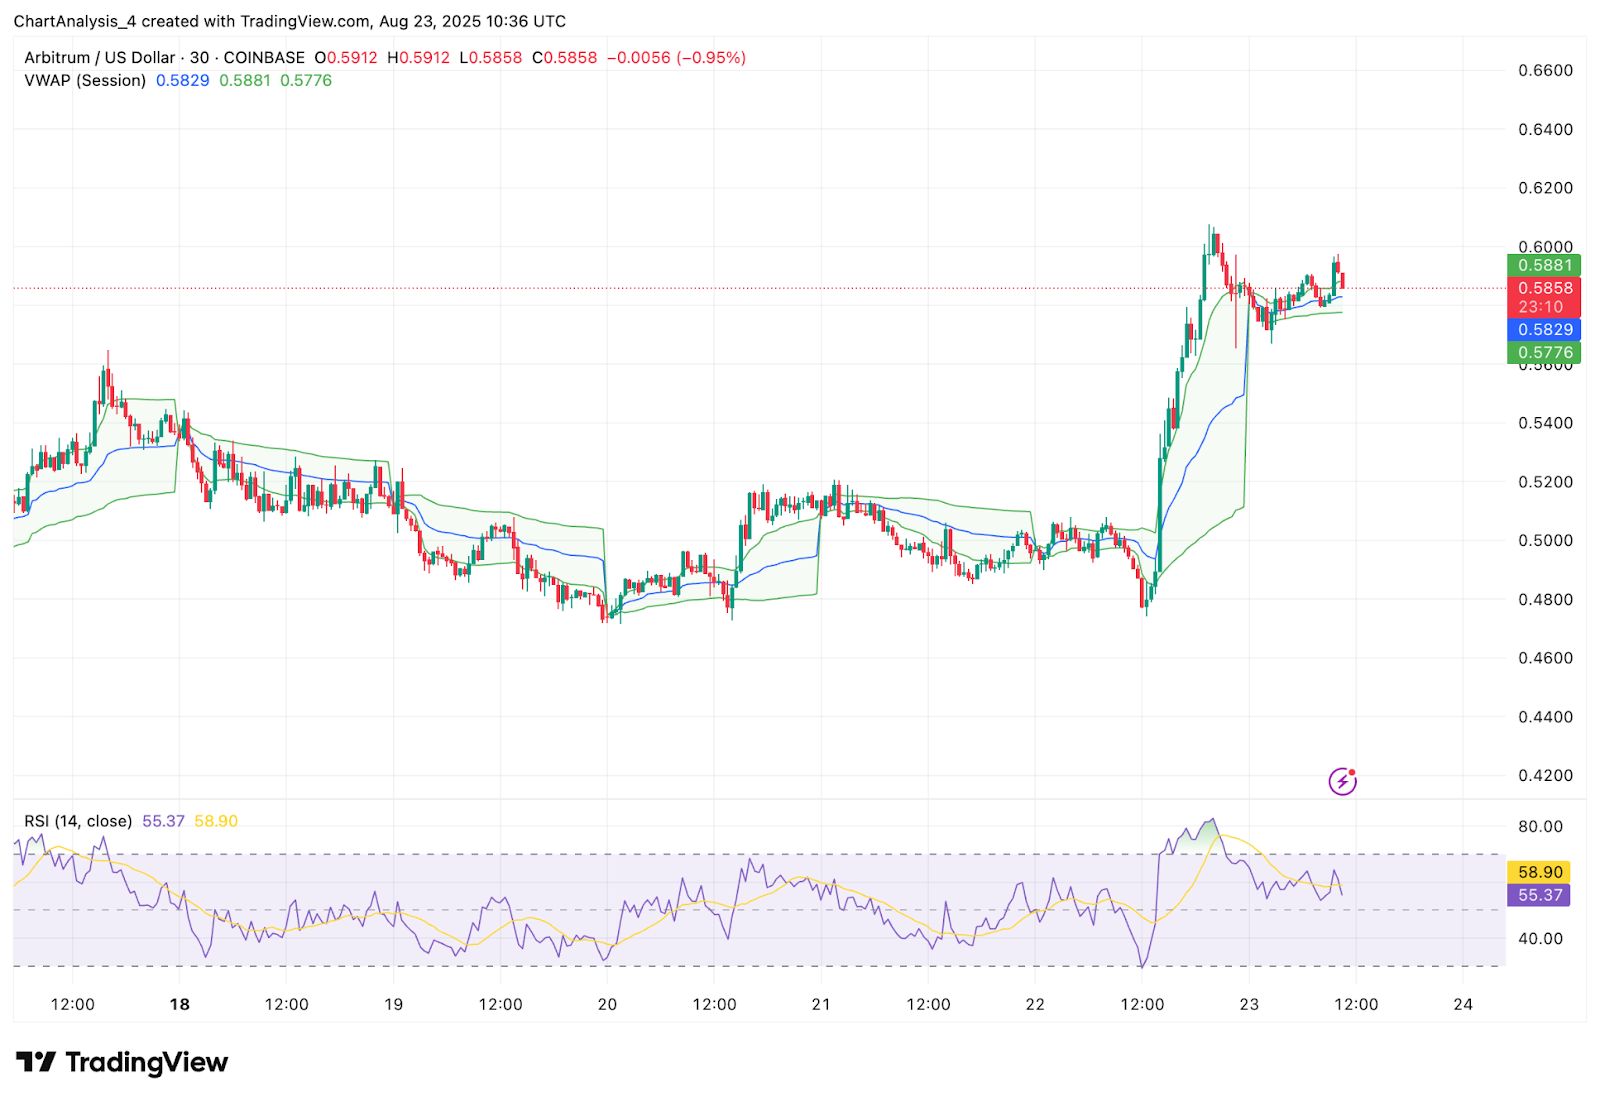Click the date label 18 on time axis
Image resolution: width=1600 pixels, height=1102 pixels.
click(x=180, y=1004)
